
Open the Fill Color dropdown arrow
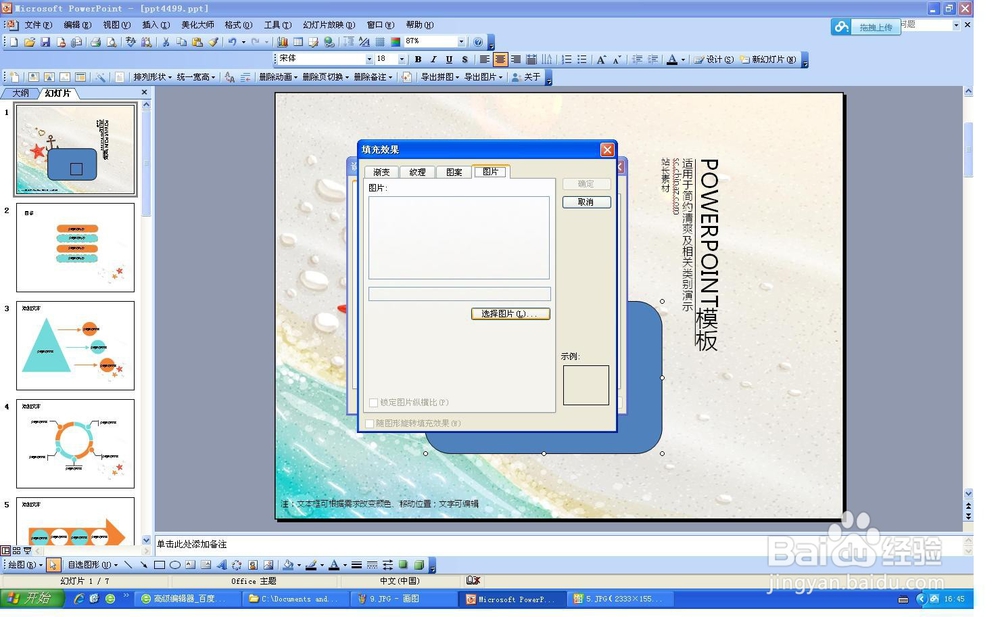pos(298,565)
